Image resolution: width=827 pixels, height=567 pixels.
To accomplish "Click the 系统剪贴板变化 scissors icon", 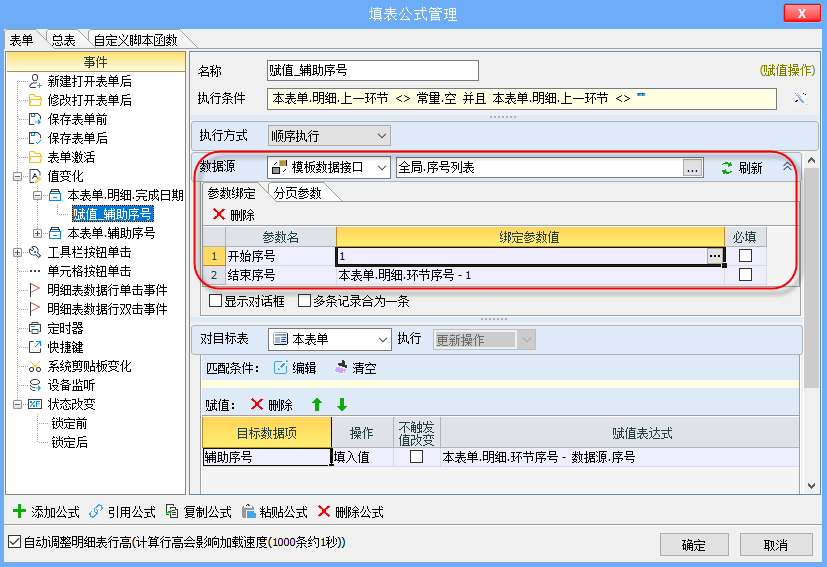I will 35,366.
